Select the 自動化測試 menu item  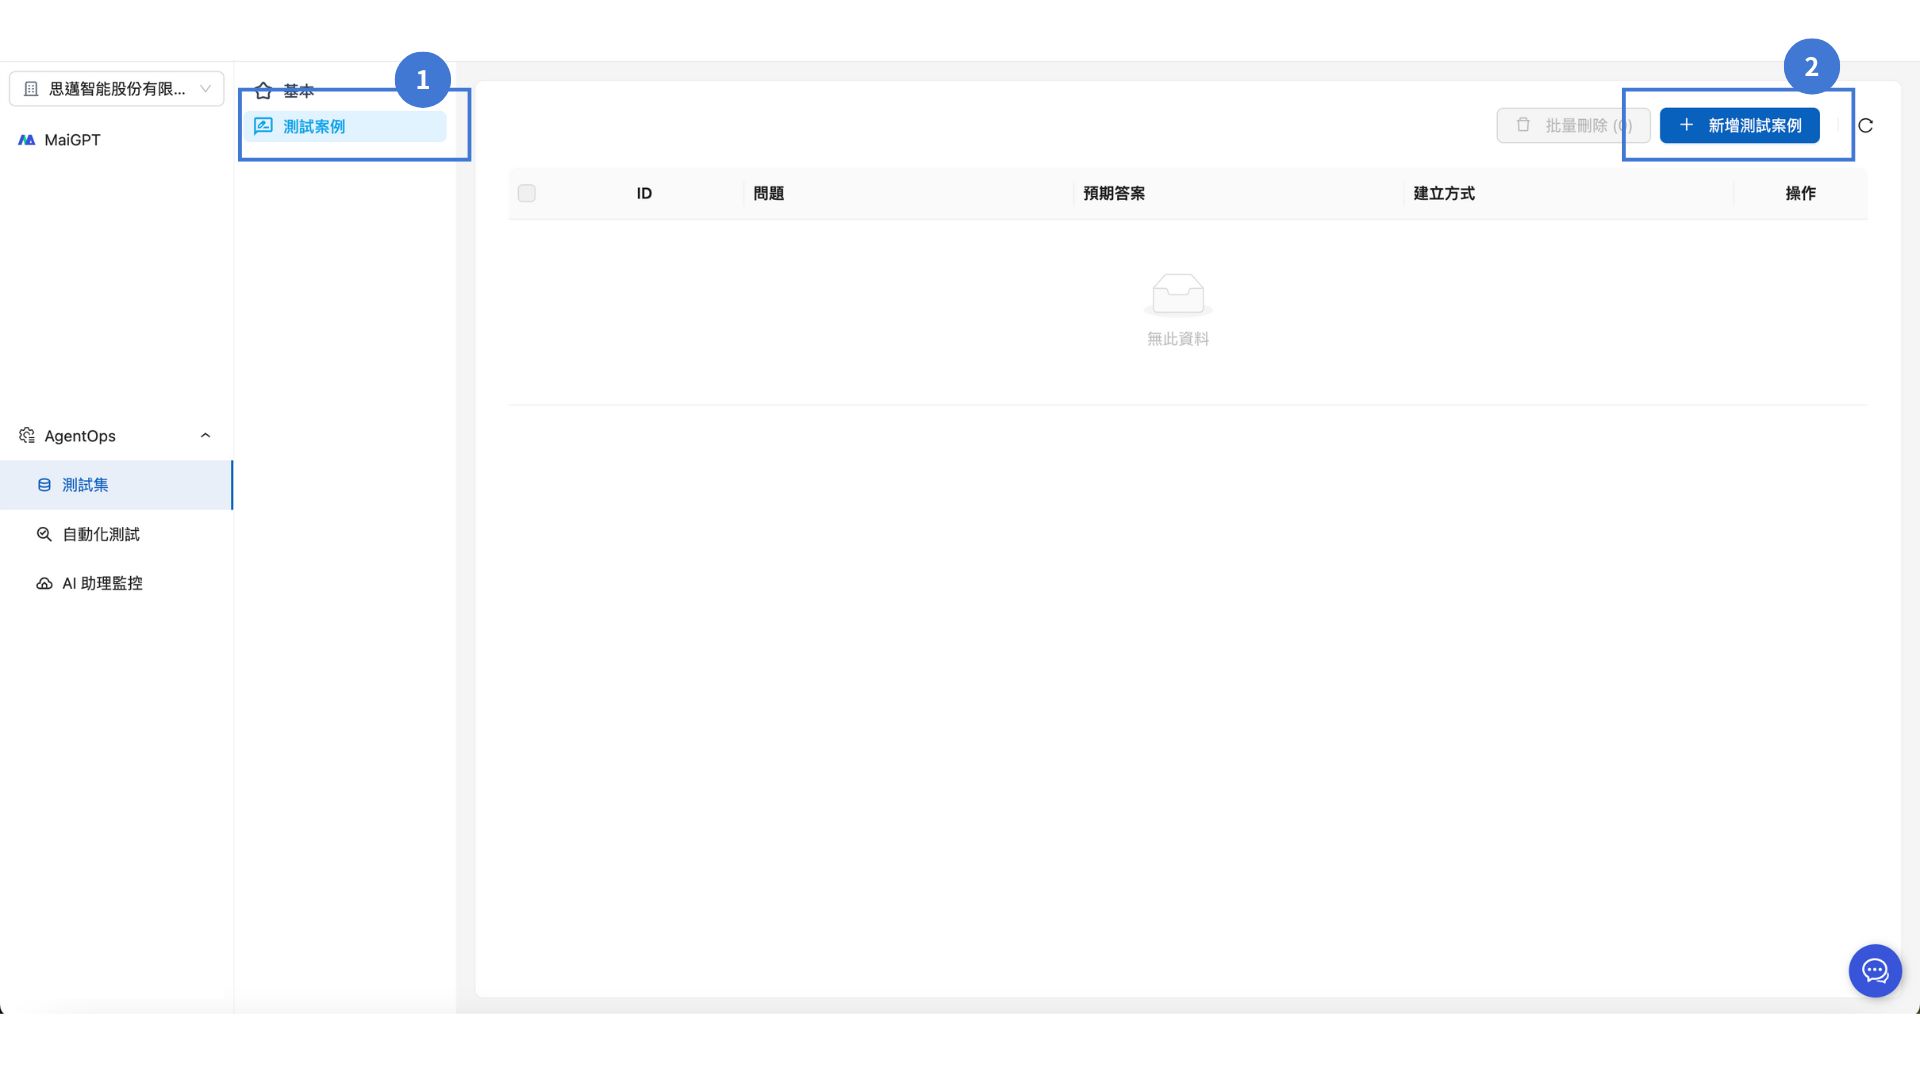tap(101, 534)
